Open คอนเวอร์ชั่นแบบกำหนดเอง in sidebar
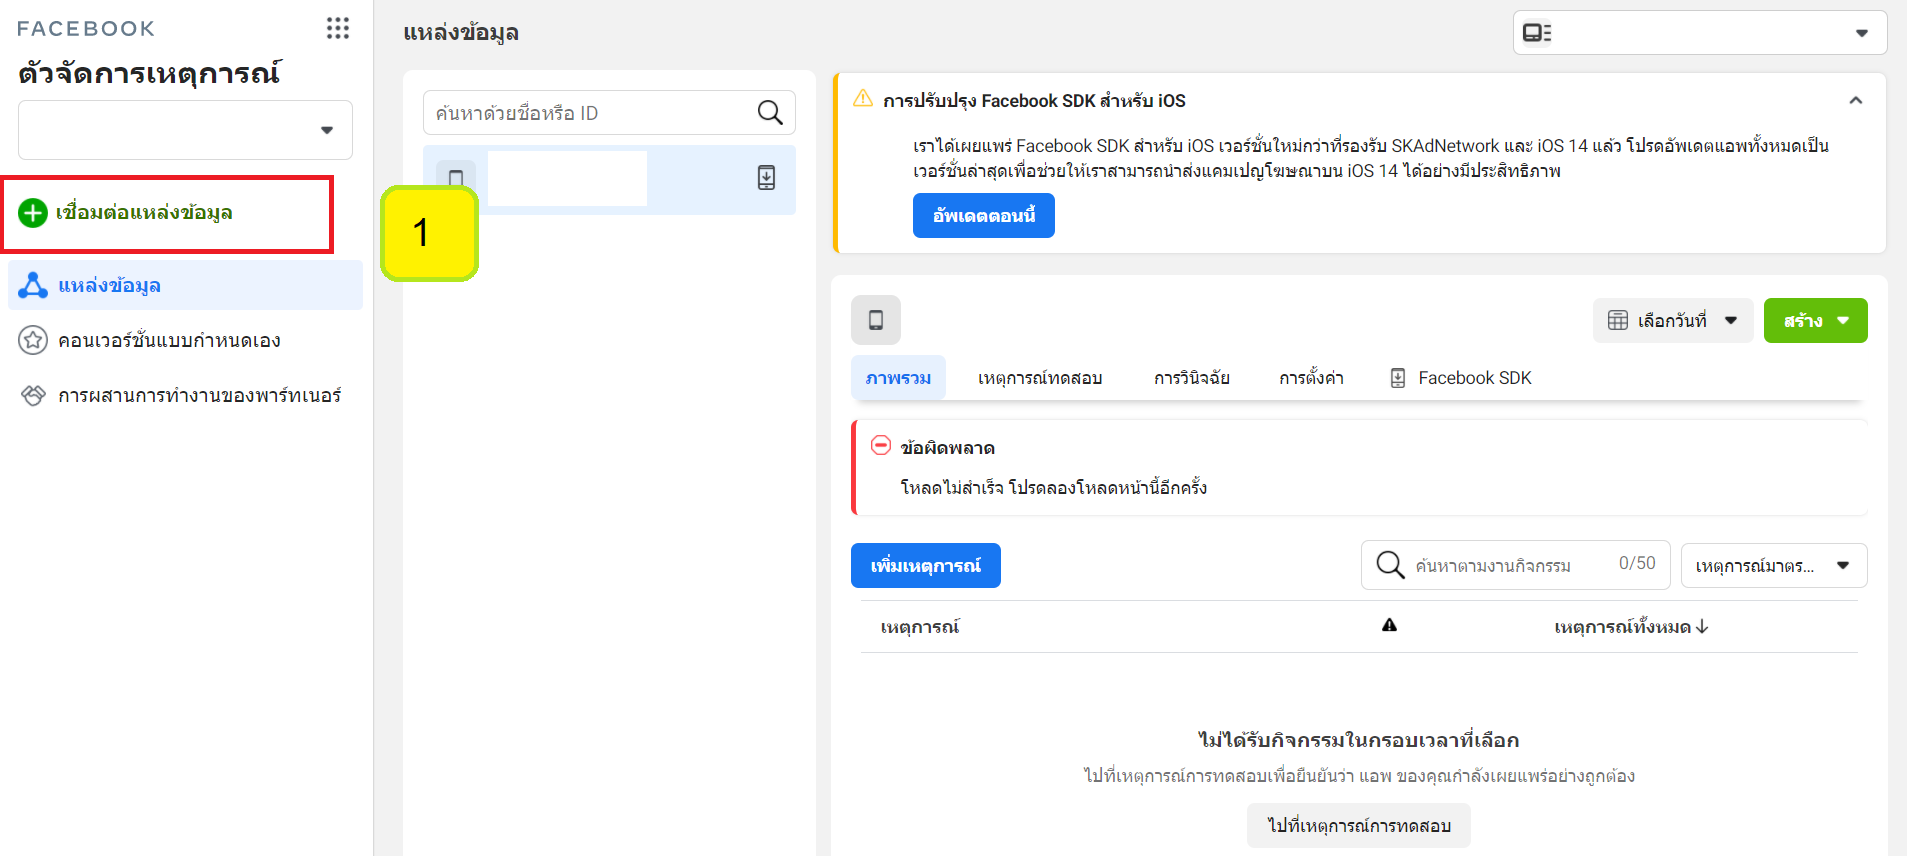The image size is (1907, 856). point(169,340)
